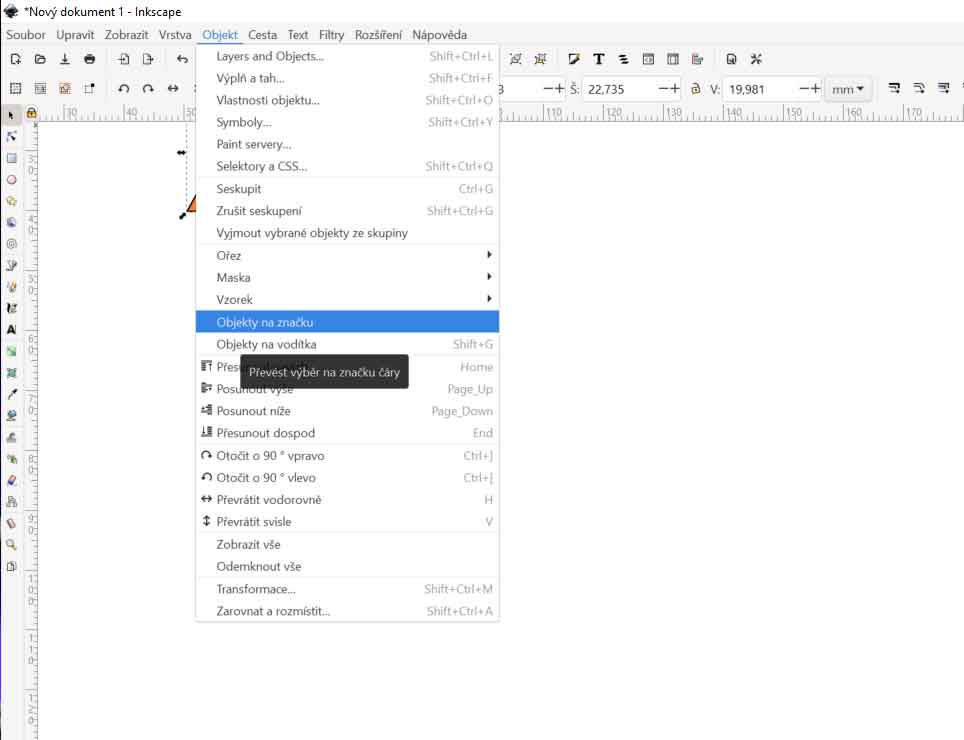
Task: Open the mm units dropdown
Action: [848, 89]
